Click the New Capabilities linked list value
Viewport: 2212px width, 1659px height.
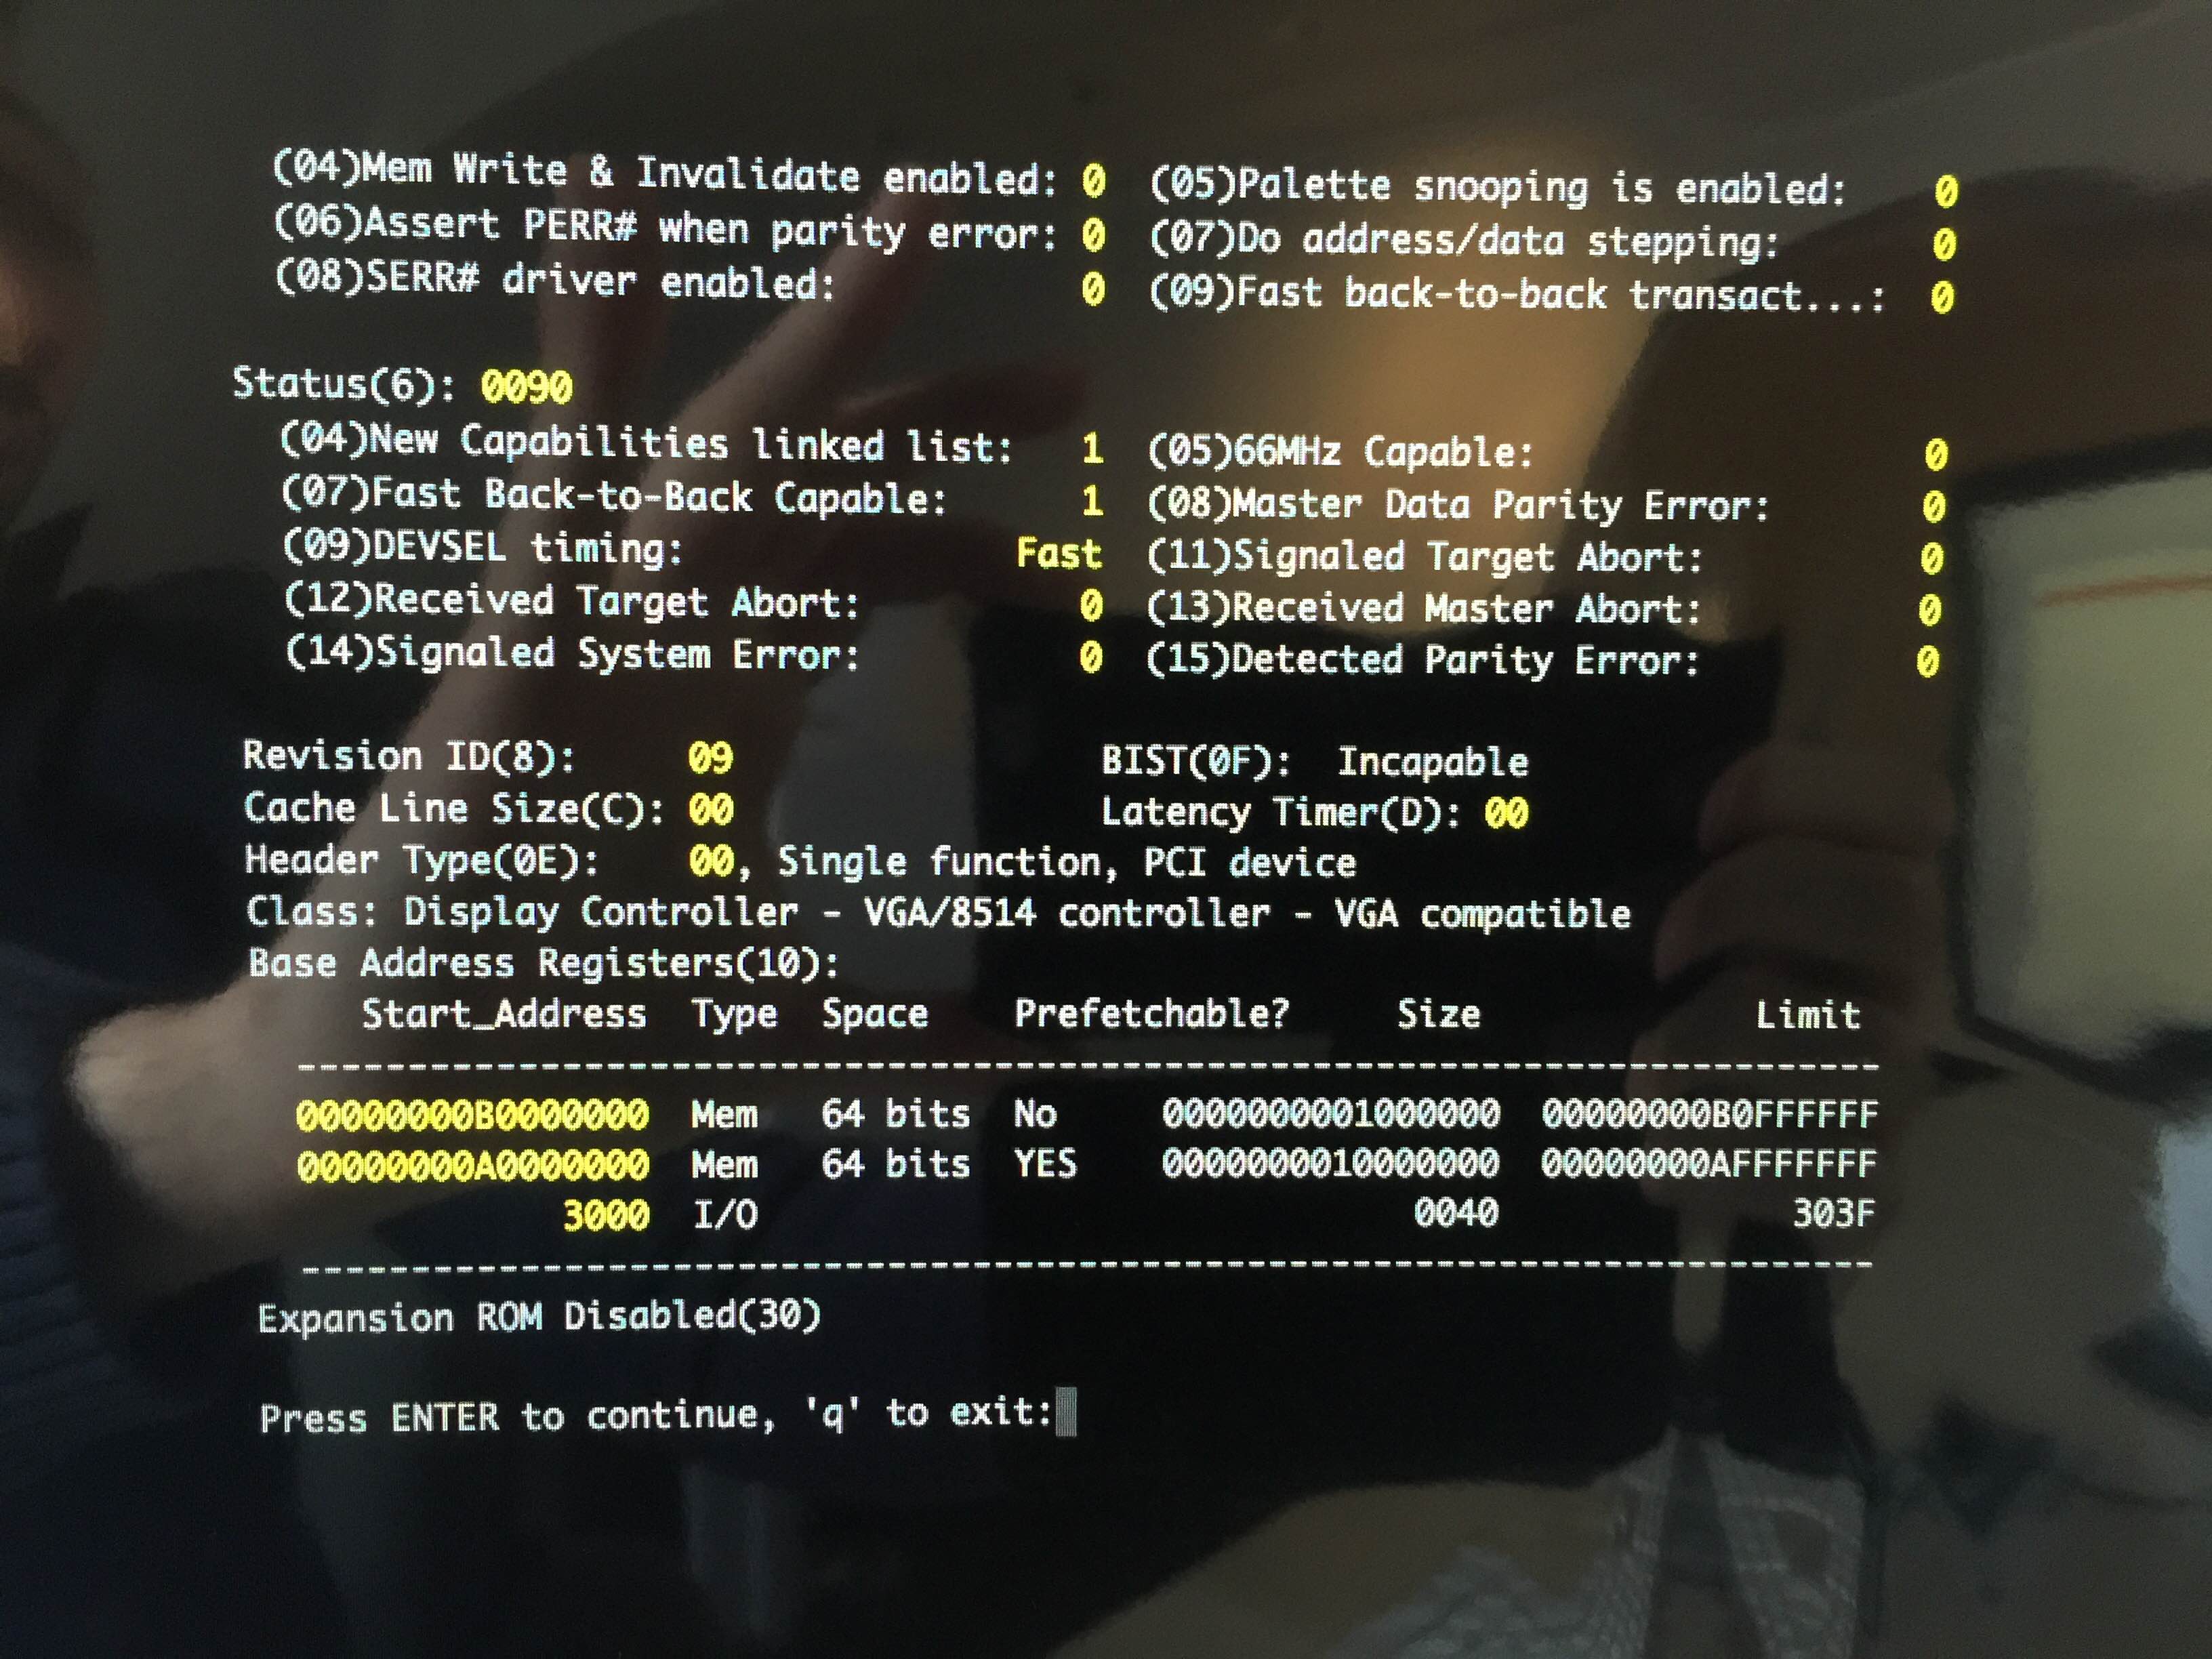pyautogui.click(x=1092, y=448)
